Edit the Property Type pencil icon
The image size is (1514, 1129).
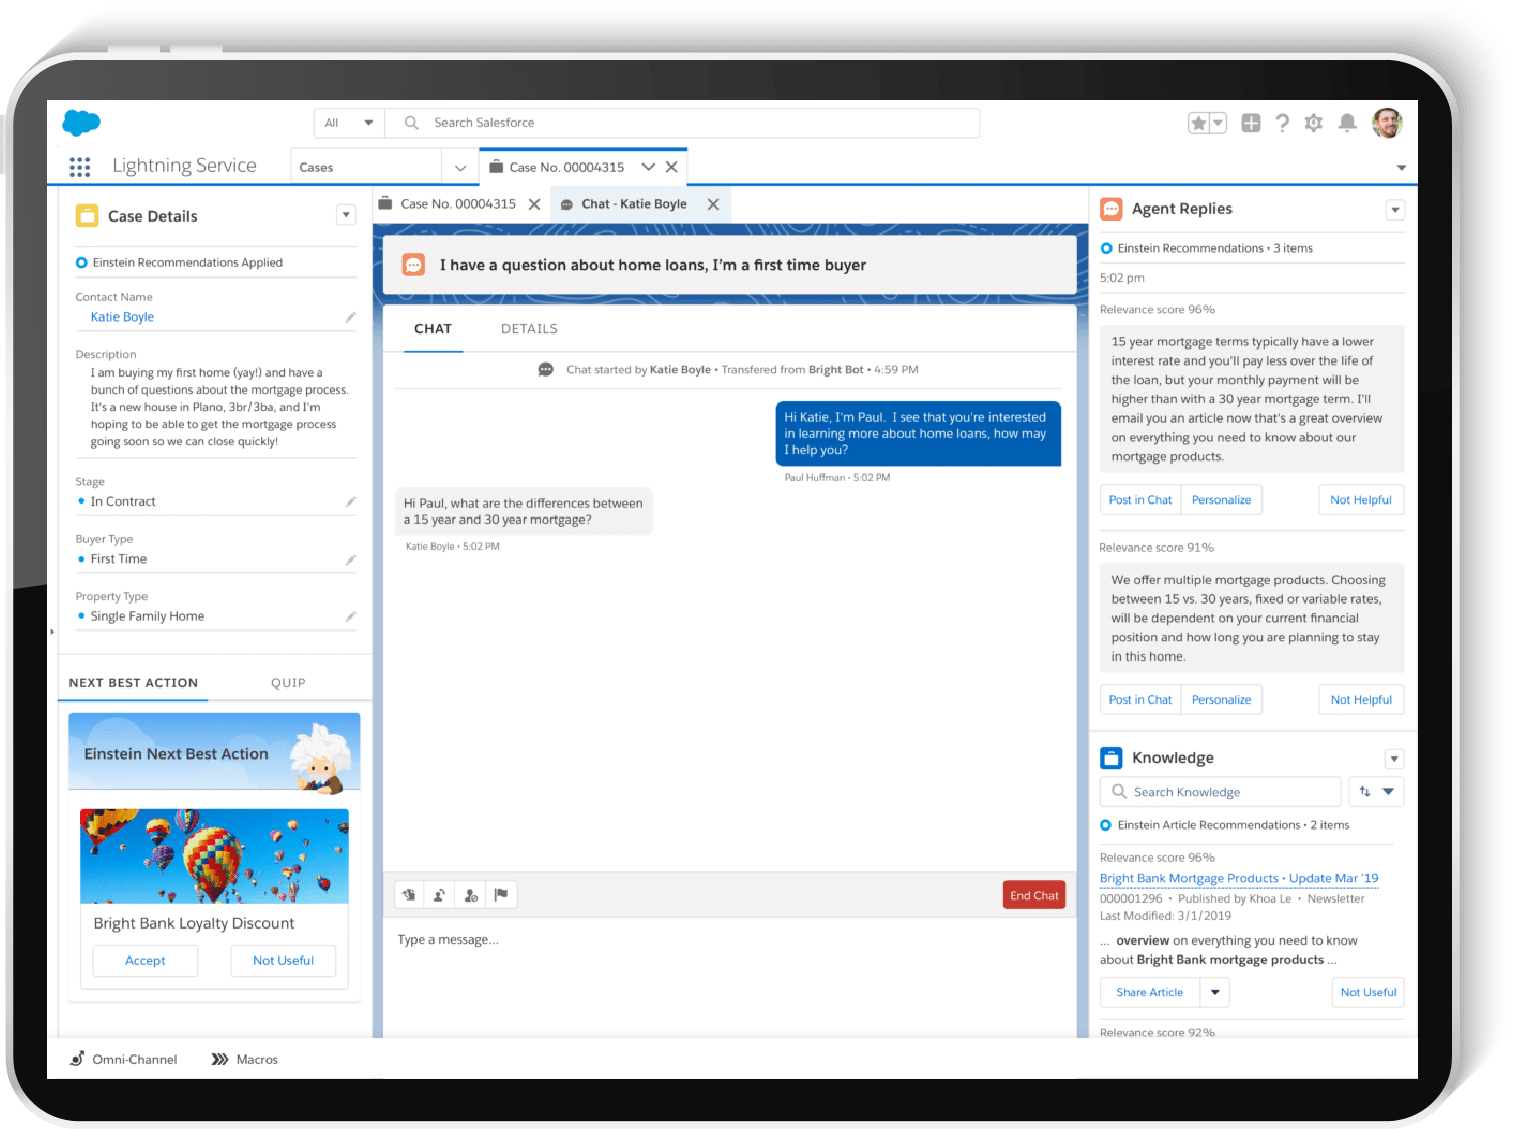[x=351, y=616]
